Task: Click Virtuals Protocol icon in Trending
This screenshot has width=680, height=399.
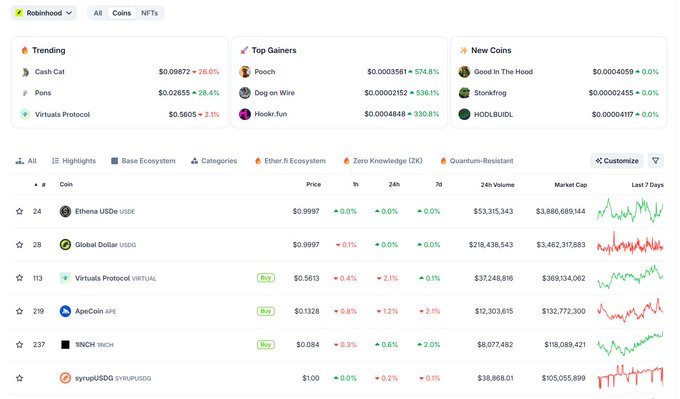Action: click(x=25, y=114)
